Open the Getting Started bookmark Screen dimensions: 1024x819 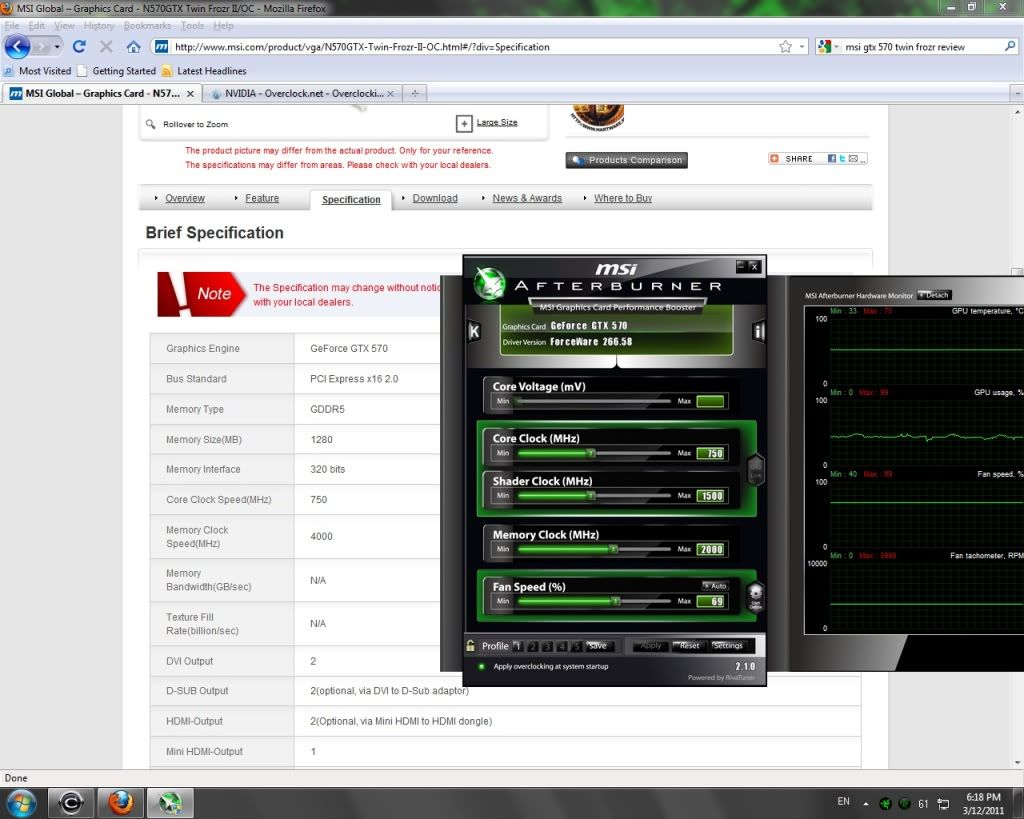tap(116, 71)
